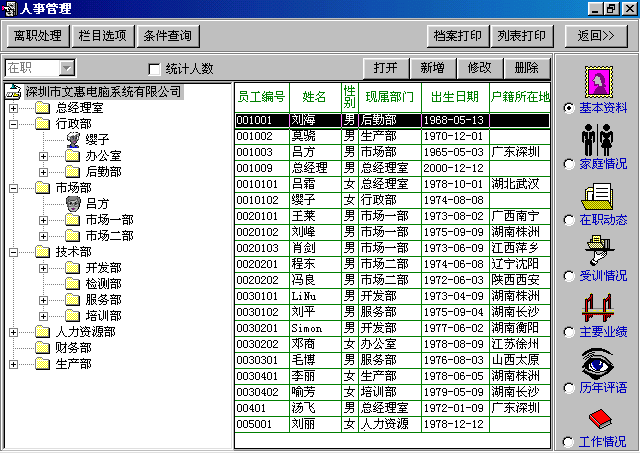640x453 pixels.
Task: Collapse the 市场部 tree node
Action: click(x=13, y=188)
